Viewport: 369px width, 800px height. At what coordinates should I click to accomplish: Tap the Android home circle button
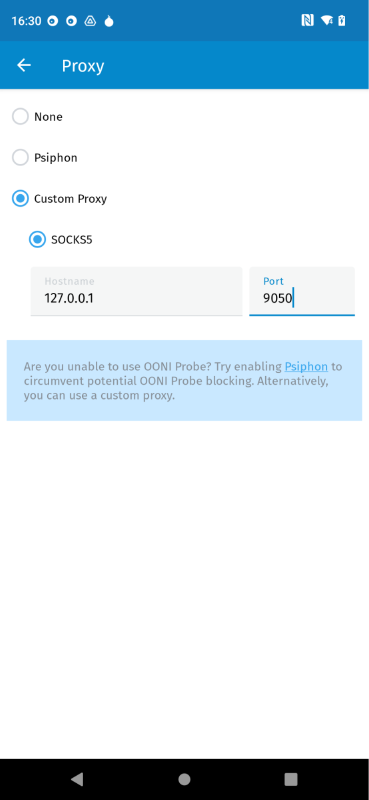tap(184, 779)
